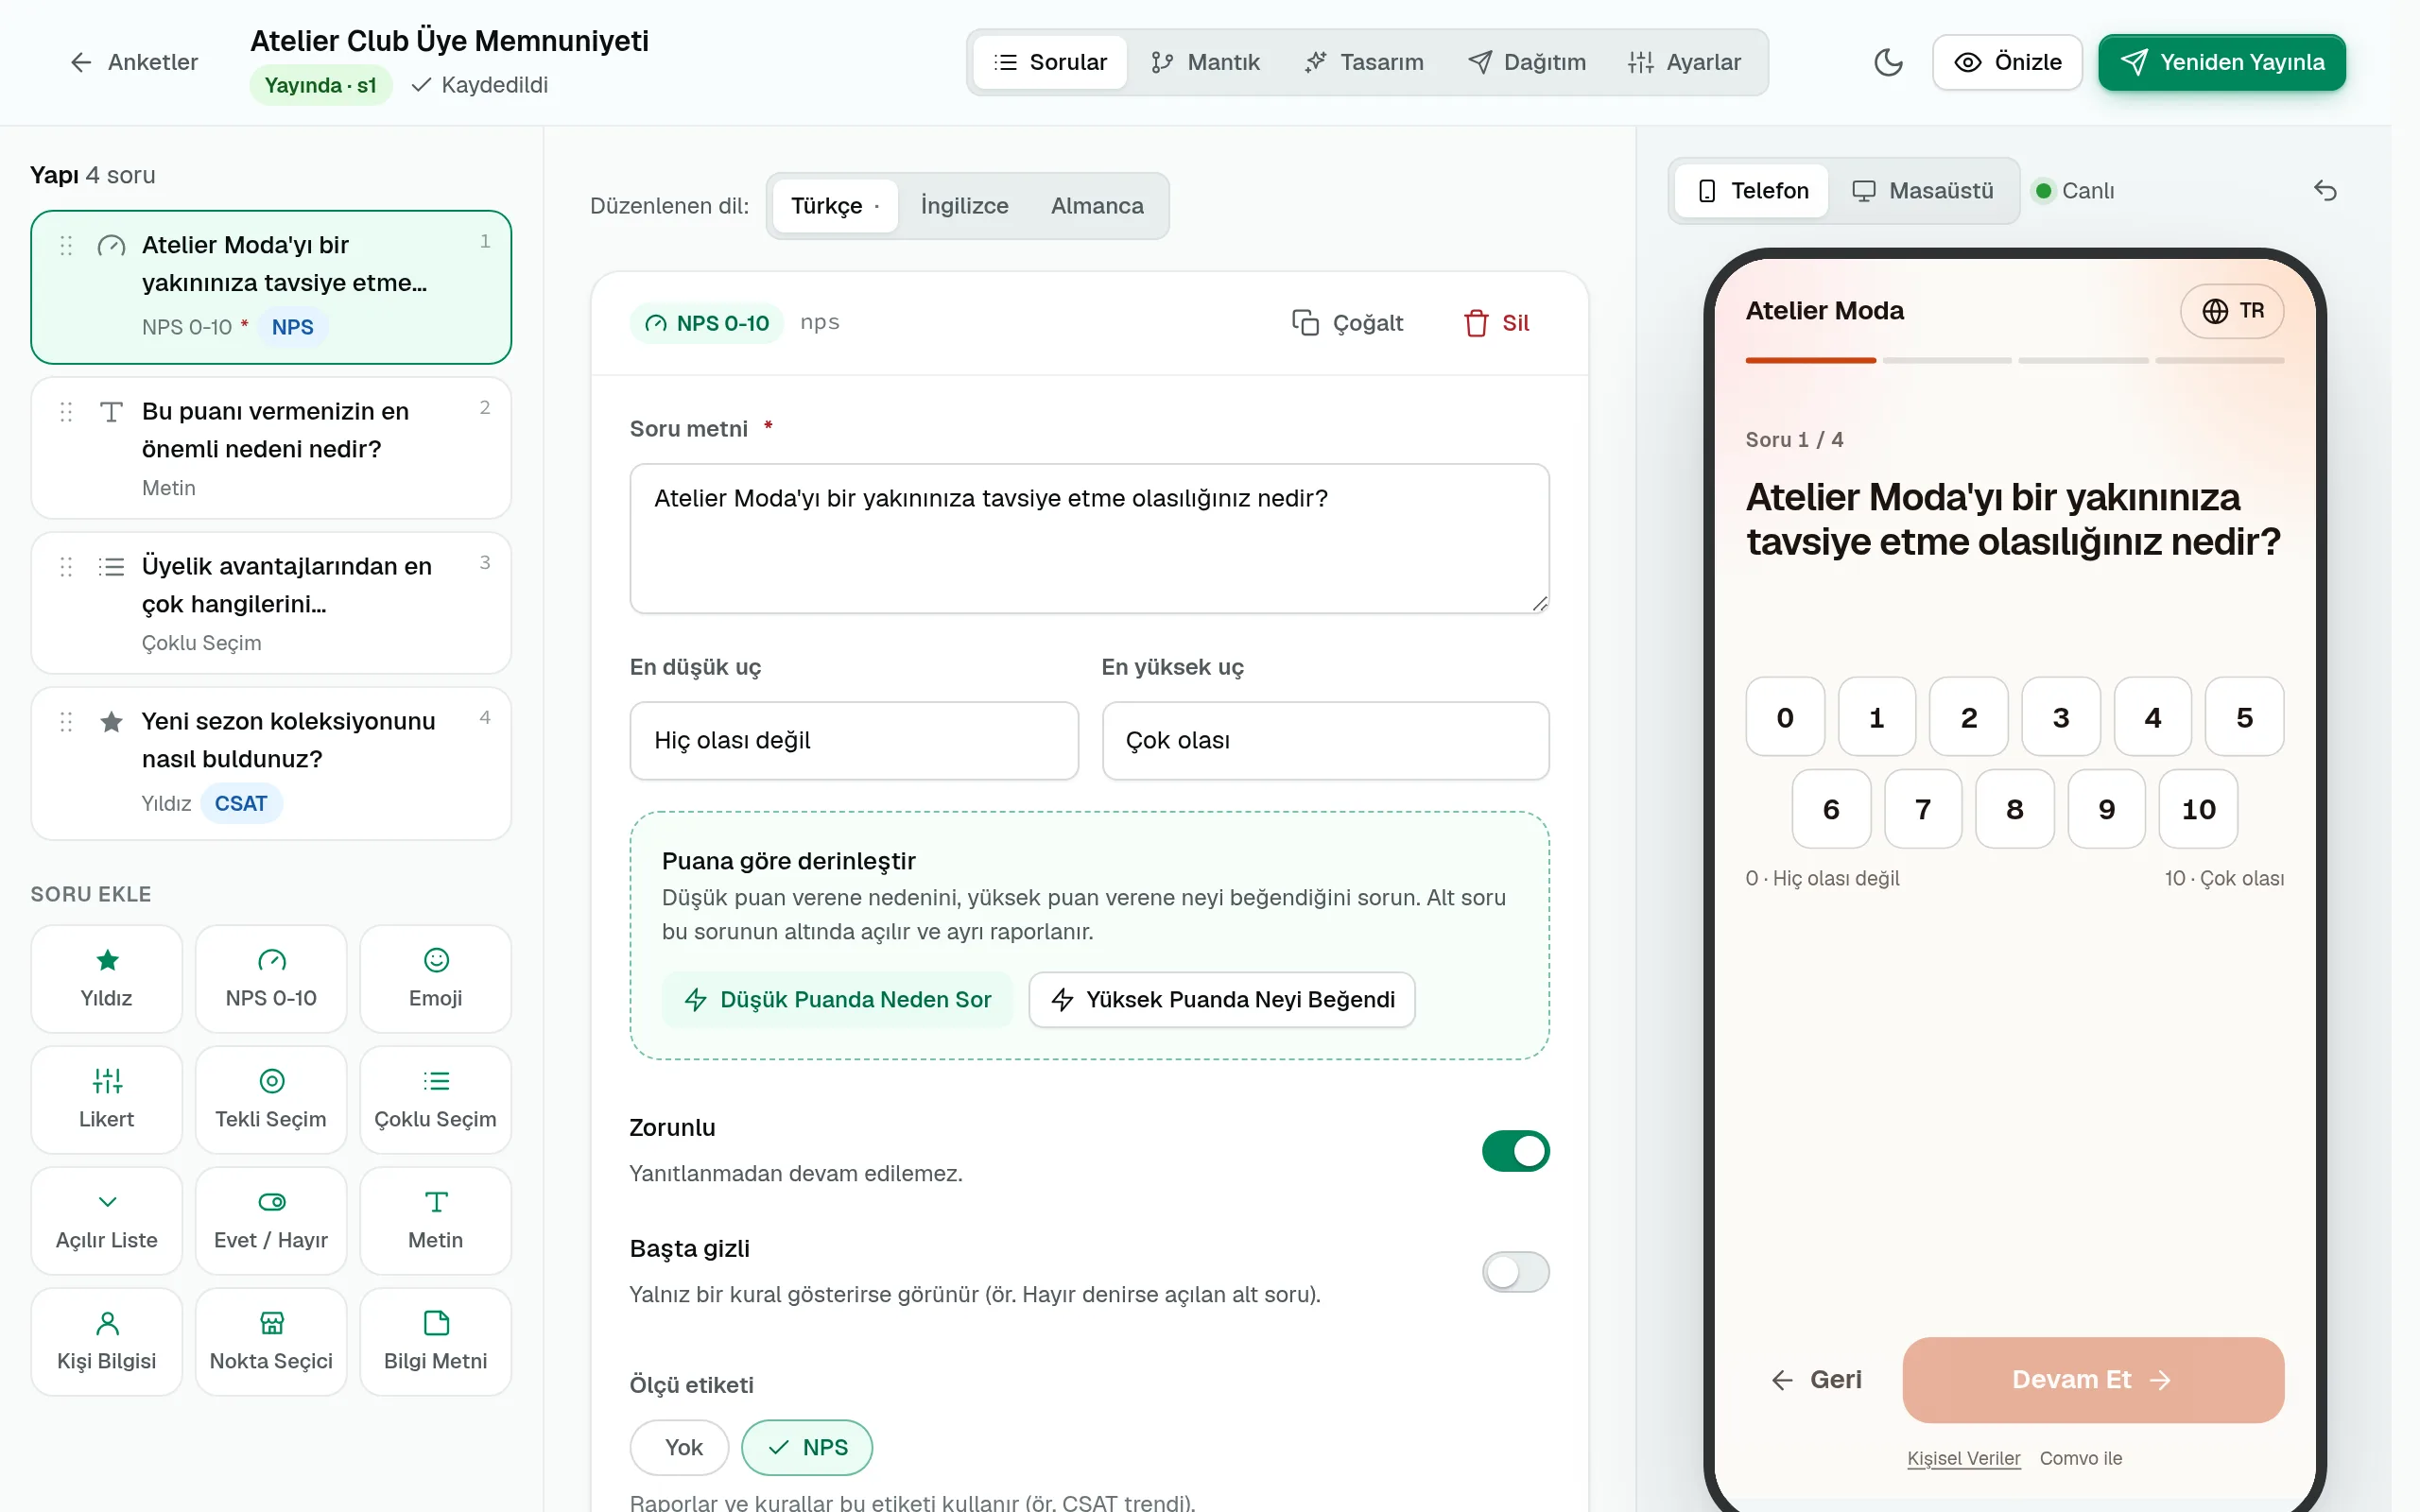This screenshot has width=2420, height=1512.
Task: Add an Evet / Hayır question
Action: click(x=271, y=1220)
